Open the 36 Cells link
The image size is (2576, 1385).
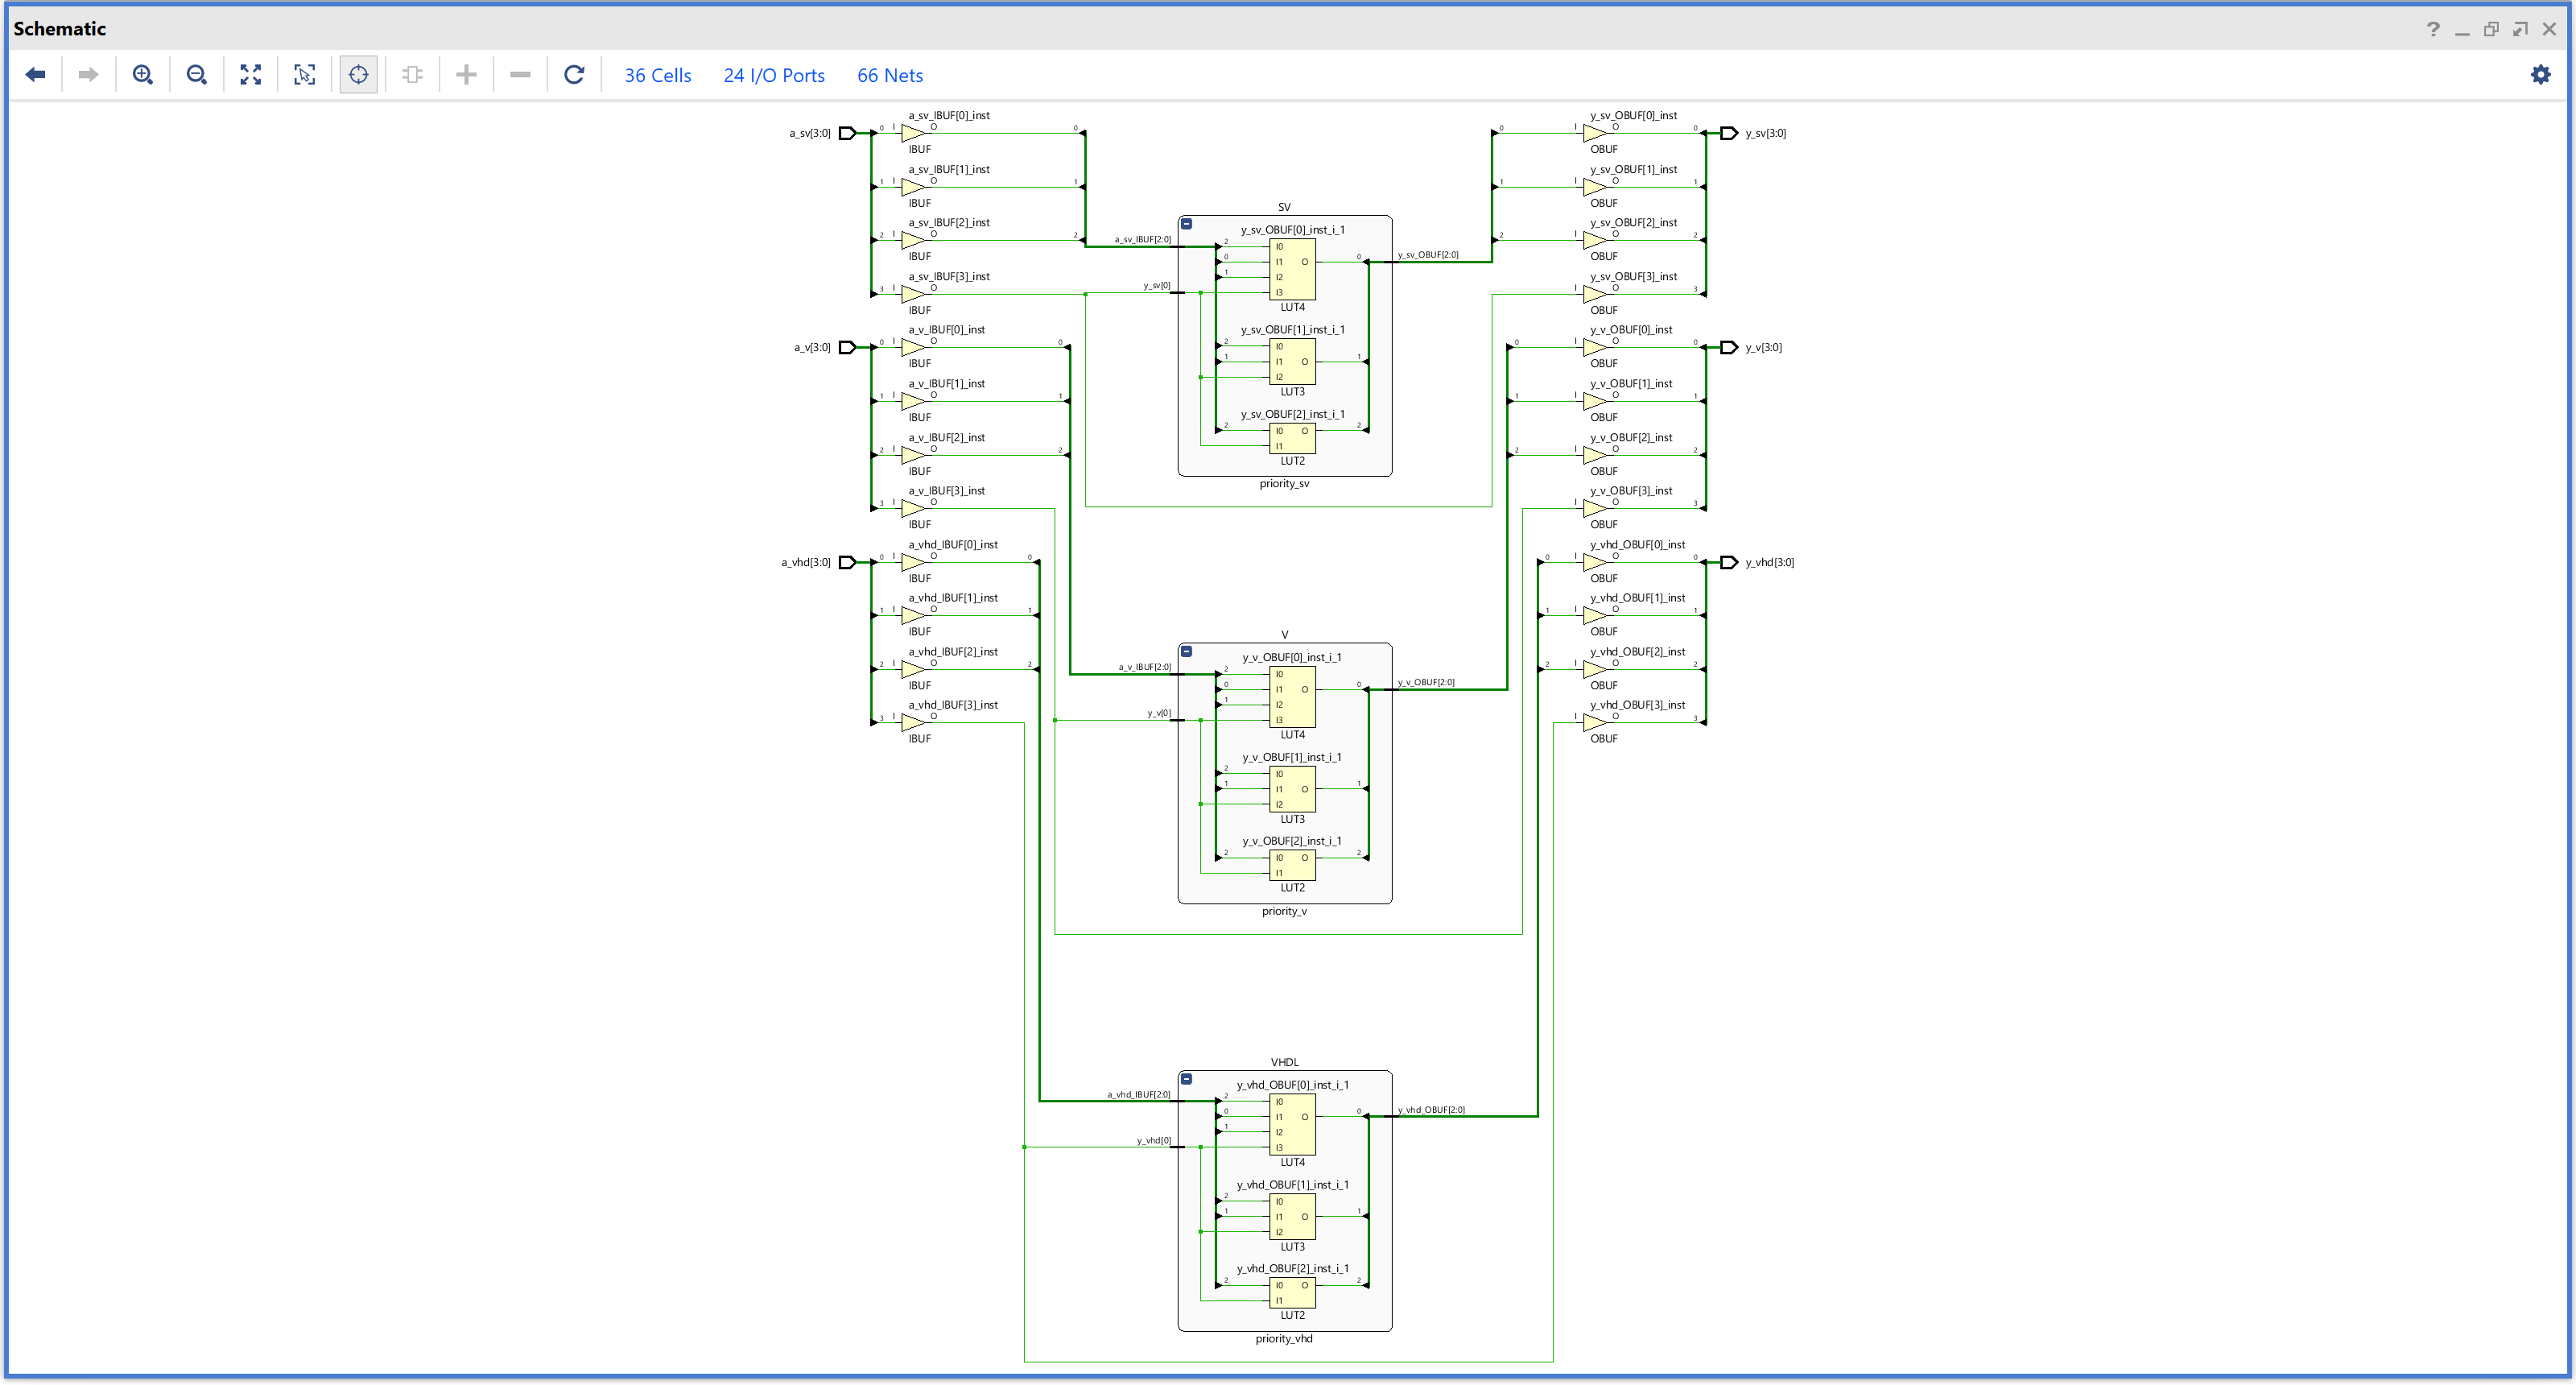coord(657,76)
